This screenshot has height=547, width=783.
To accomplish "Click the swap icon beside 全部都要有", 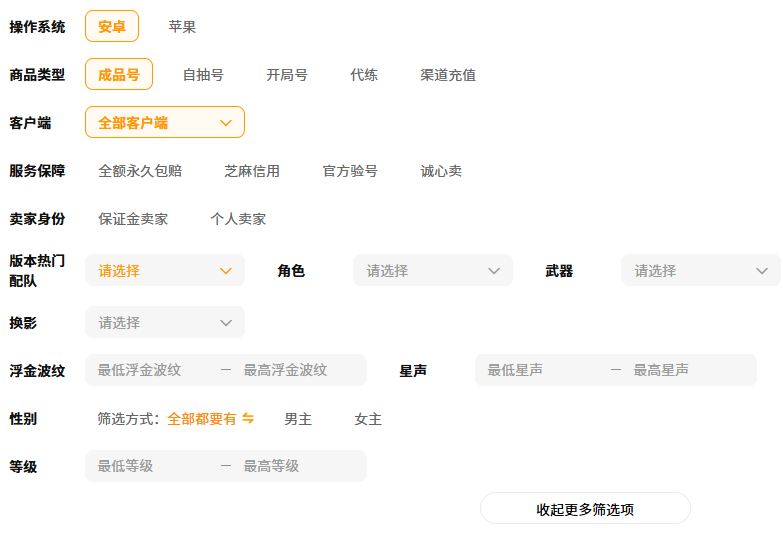I will pos(248,419).
